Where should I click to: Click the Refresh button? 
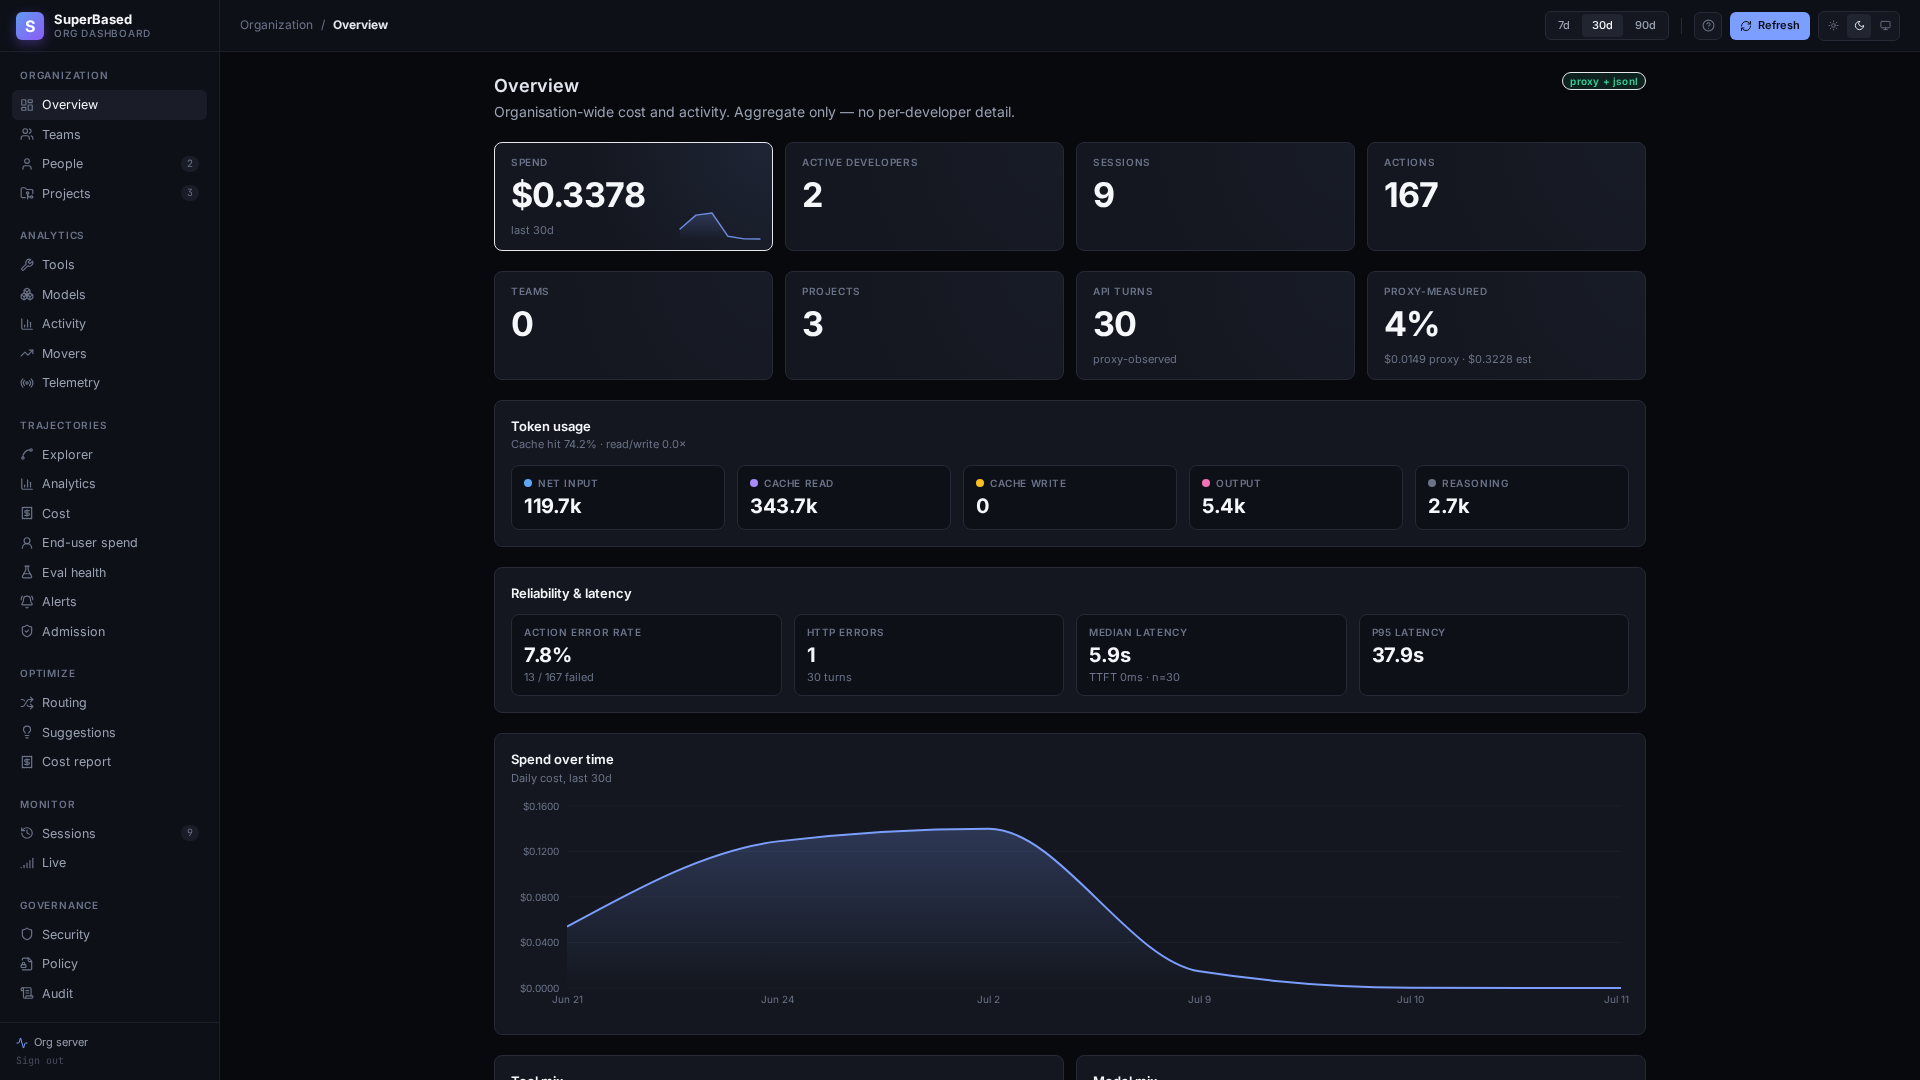pos(1769,26)
